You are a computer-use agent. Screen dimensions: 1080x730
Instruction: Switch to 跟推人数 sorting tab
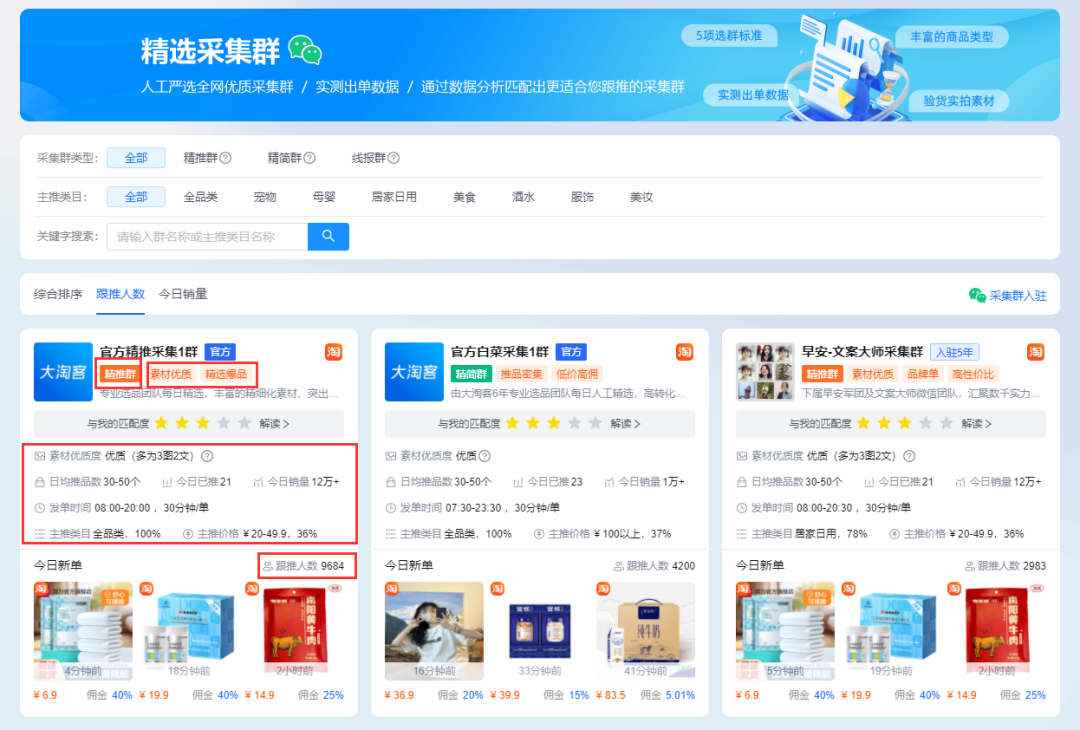tap(121, 294)
